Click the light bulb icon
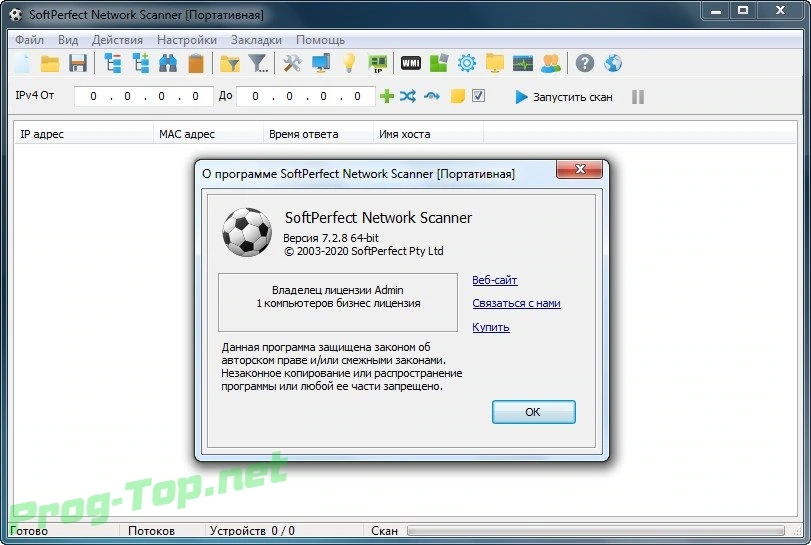The image size is (811, 545). (x=349, y=64)
